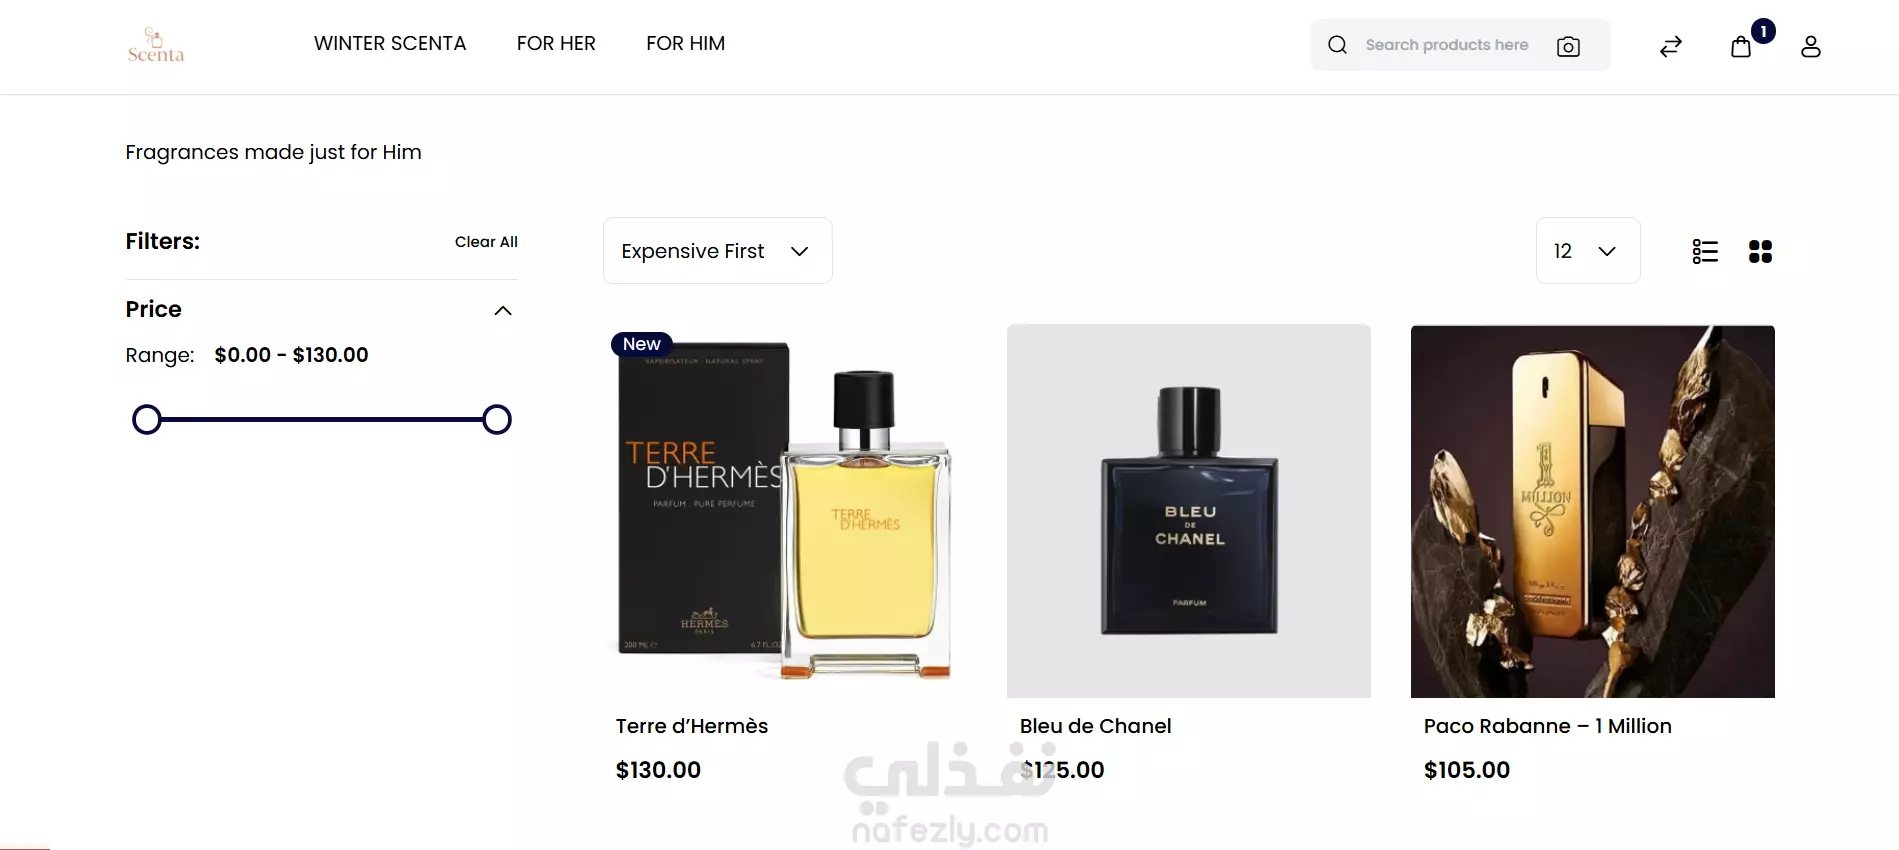Open the WINTER SCENTA menu
The image size is (1899, 850).
pos(390,43)
